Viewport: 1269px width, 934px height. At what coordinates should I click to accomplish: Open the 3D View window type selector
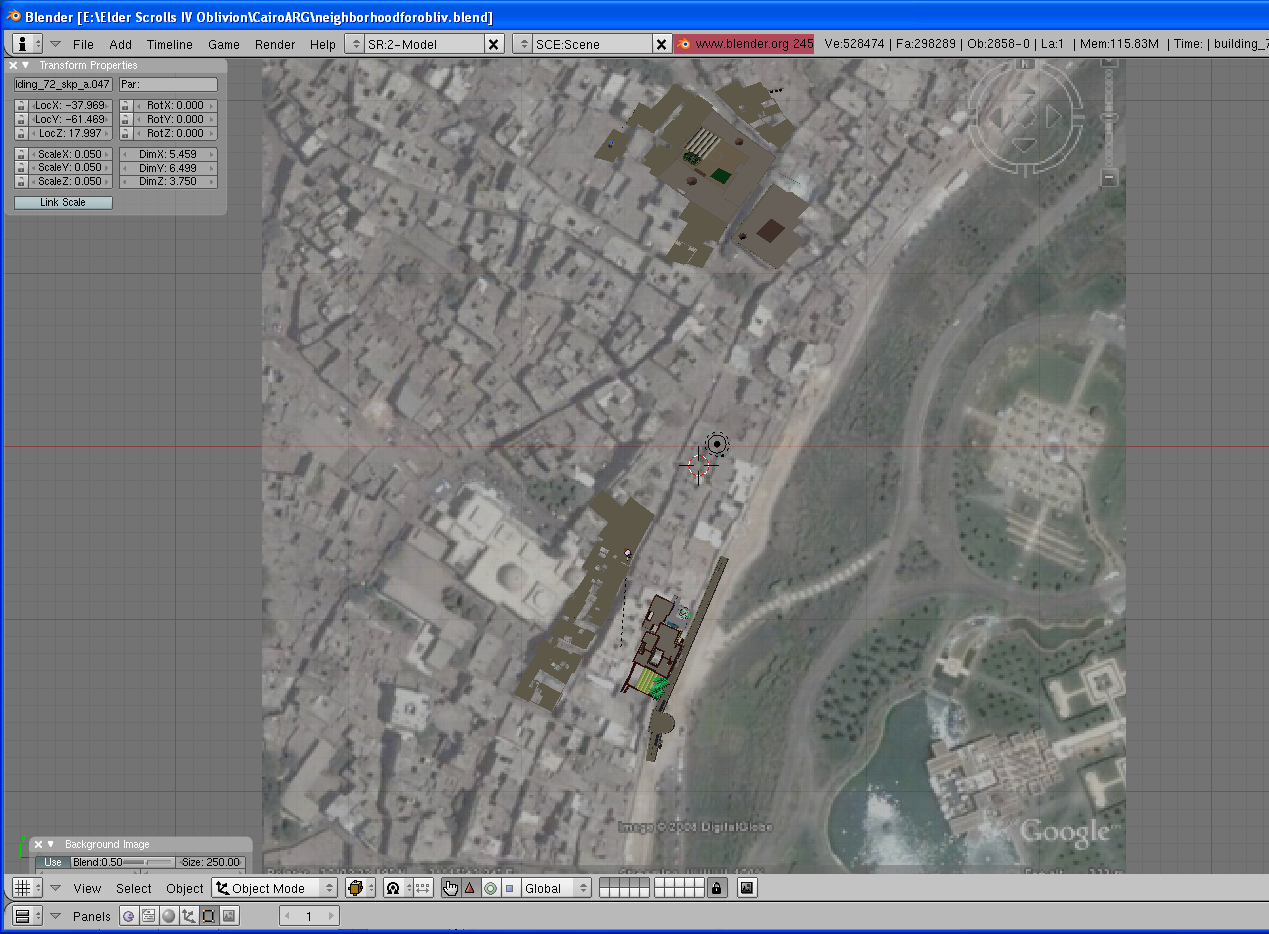27,888
